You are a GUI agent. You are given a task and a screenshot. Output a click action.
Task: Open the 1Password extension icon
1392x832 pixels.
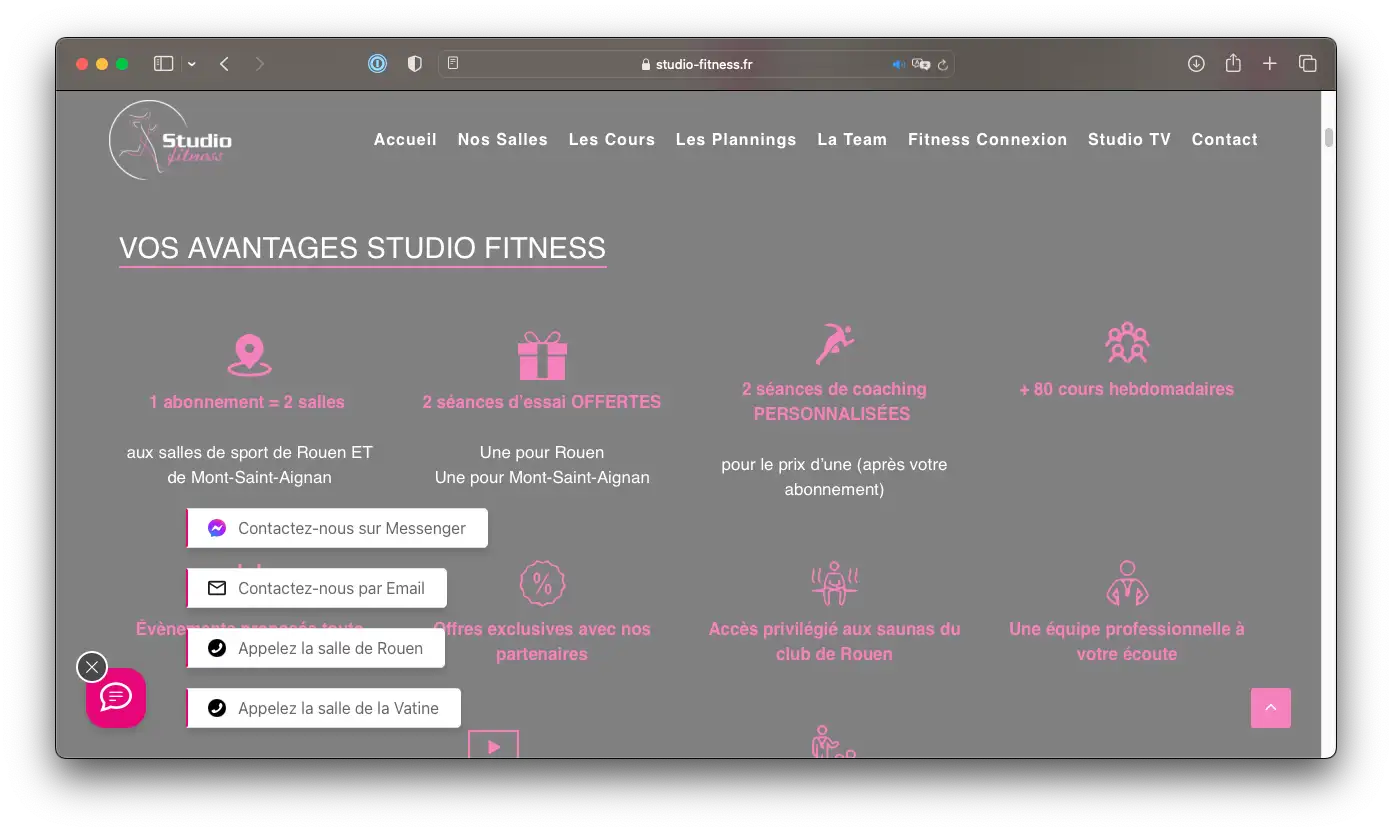pos(378,64)
